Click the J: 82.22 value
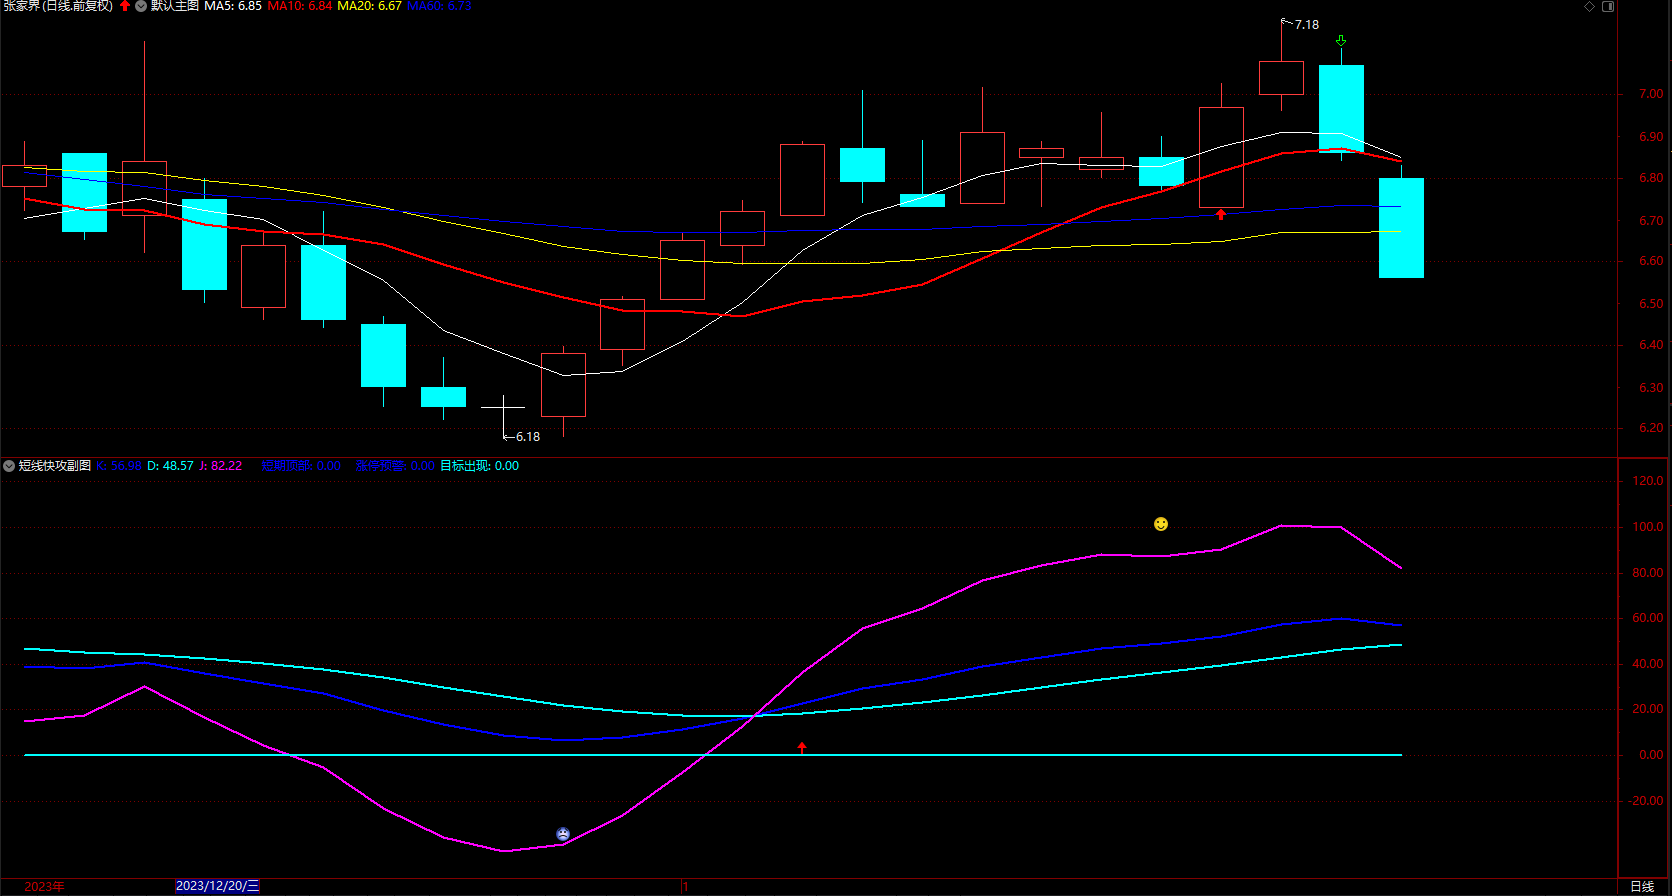1672x896 pixels. tap(221, 466)
